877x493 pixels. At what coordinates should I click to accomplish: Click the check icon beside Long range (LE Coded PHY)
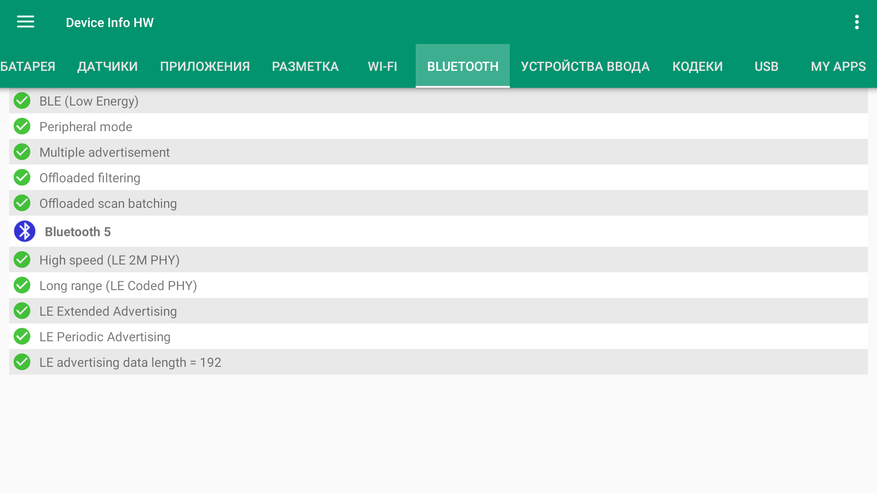[x=22, y=285]
